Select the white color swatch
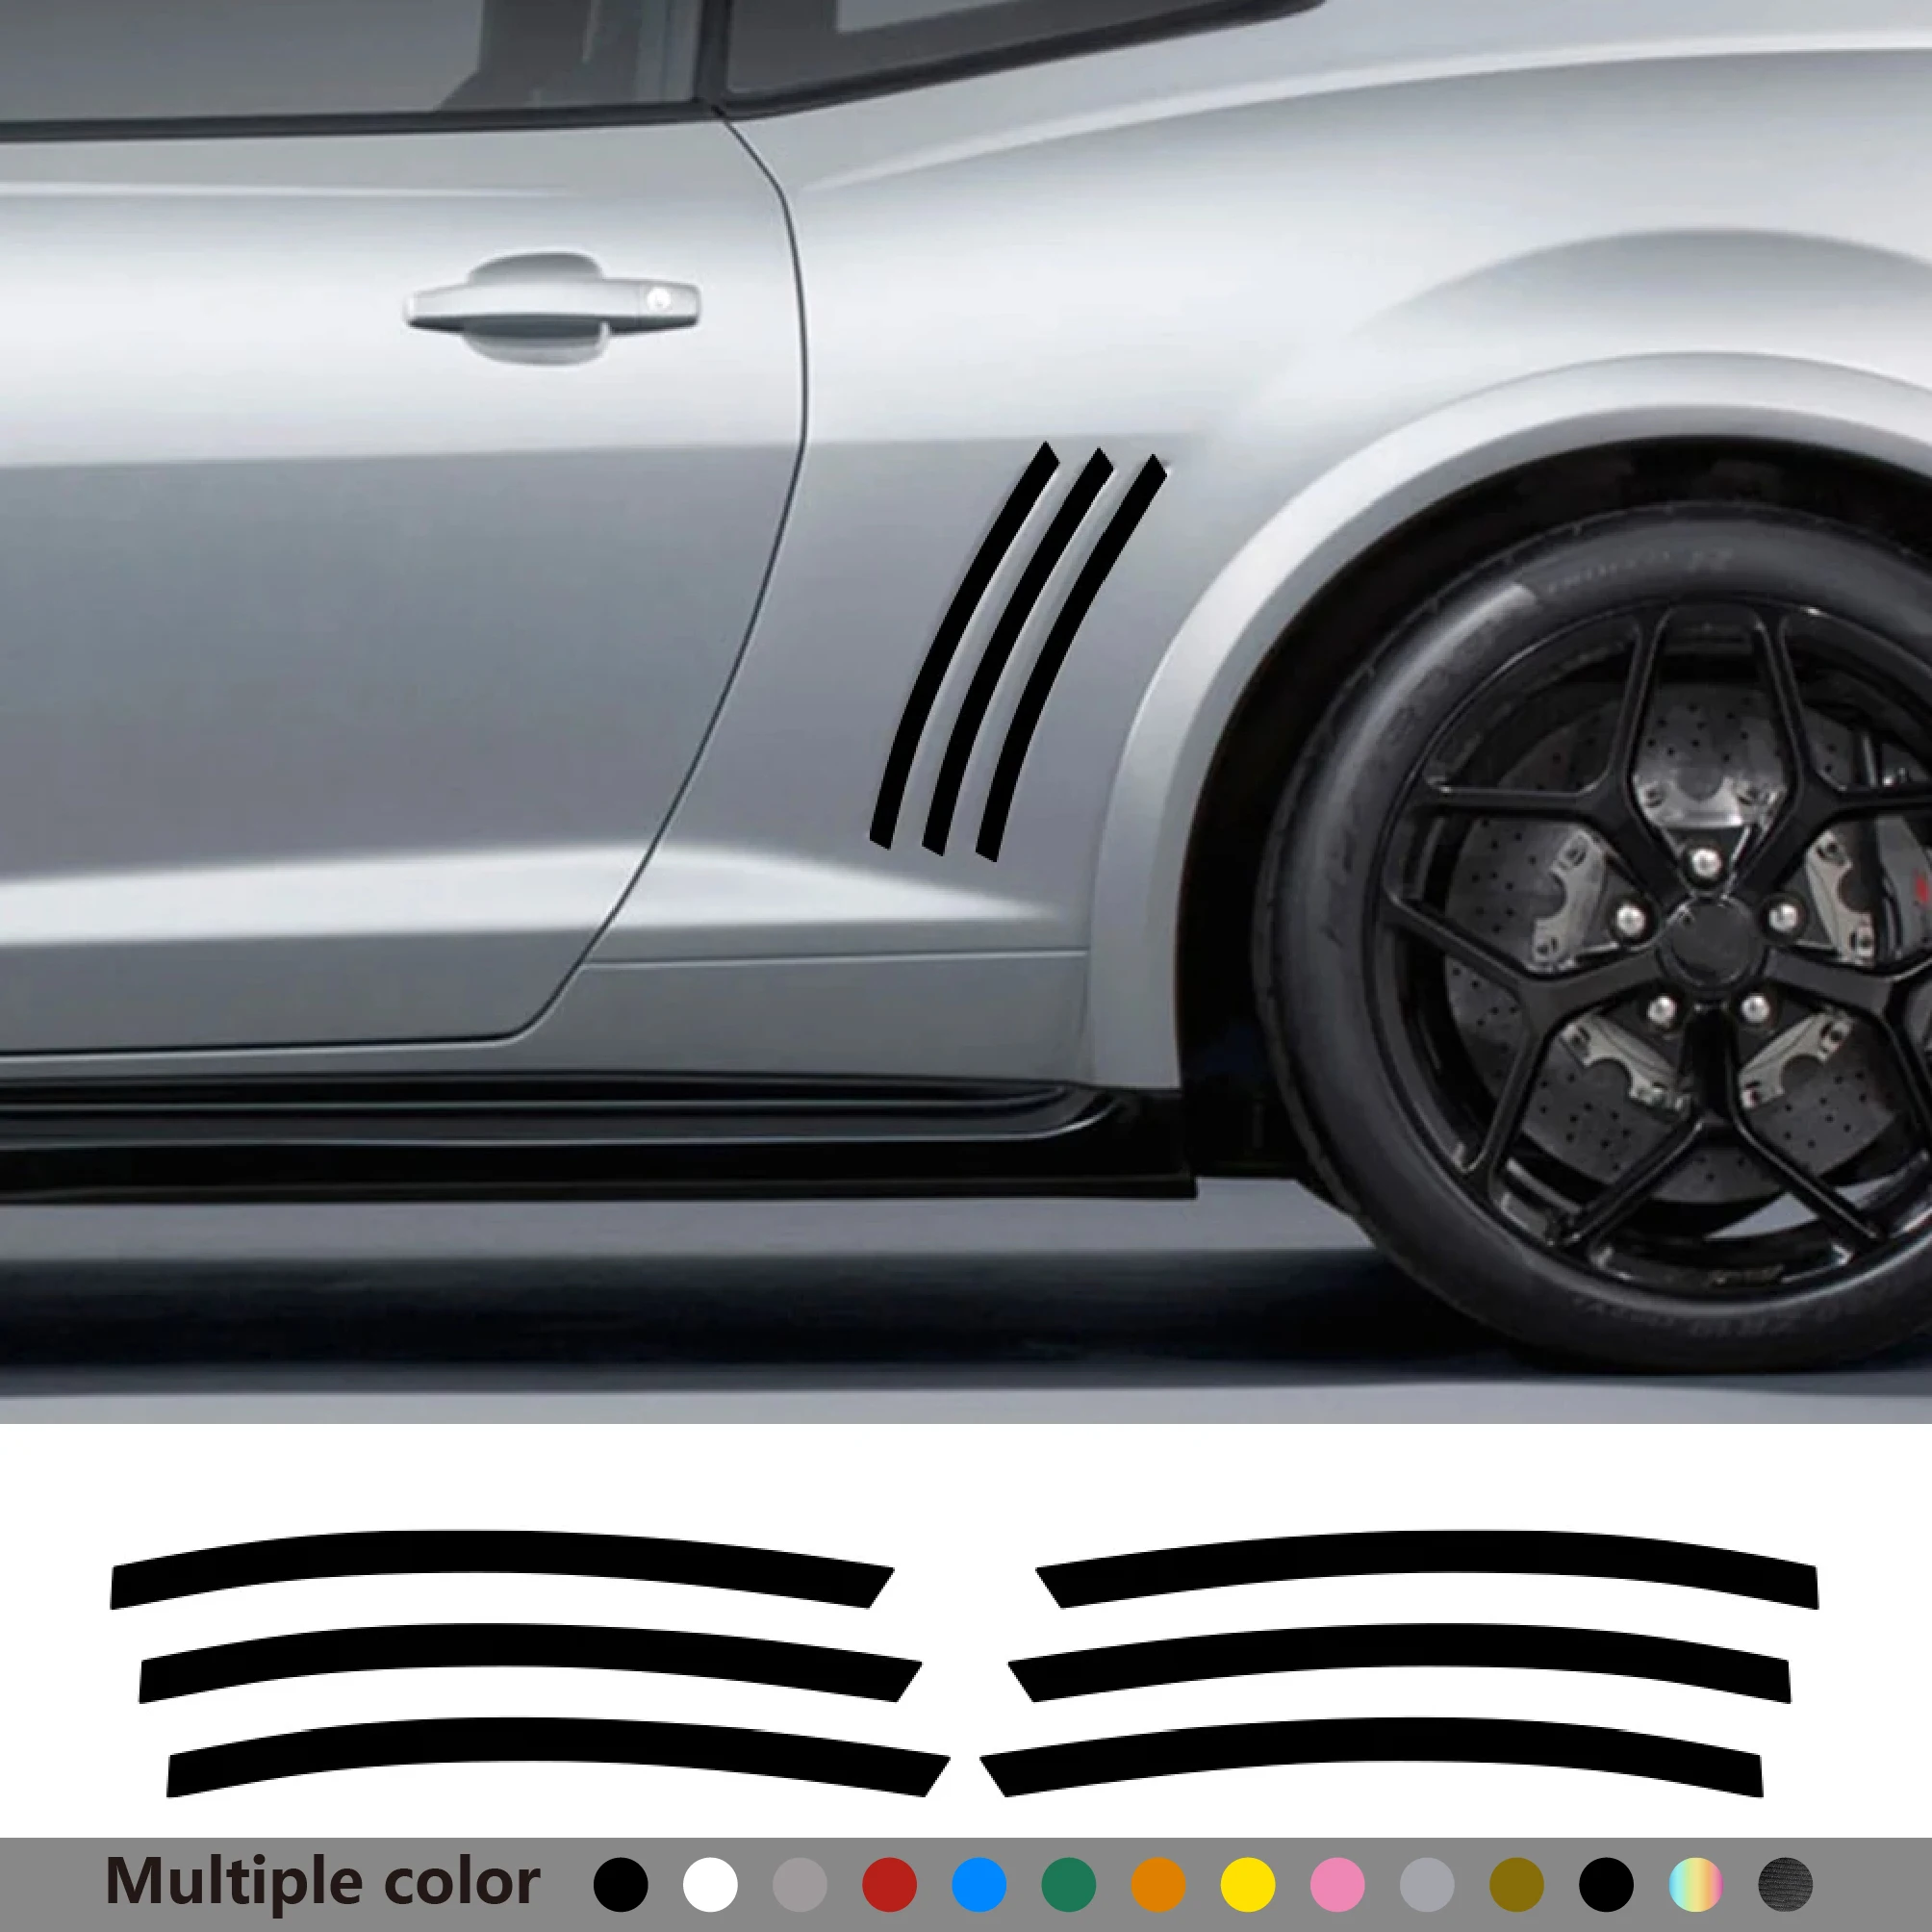Screen dimensions: 1932x1932 [710, 1885]
